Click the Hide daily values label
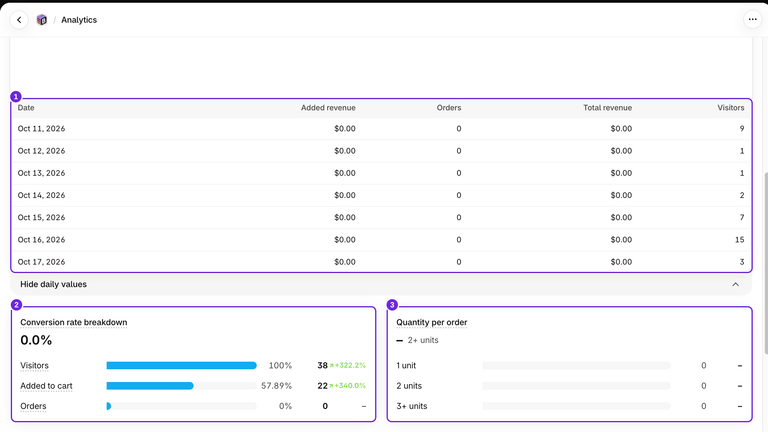This screenshot has height=432, width=768. pos(53,284)
